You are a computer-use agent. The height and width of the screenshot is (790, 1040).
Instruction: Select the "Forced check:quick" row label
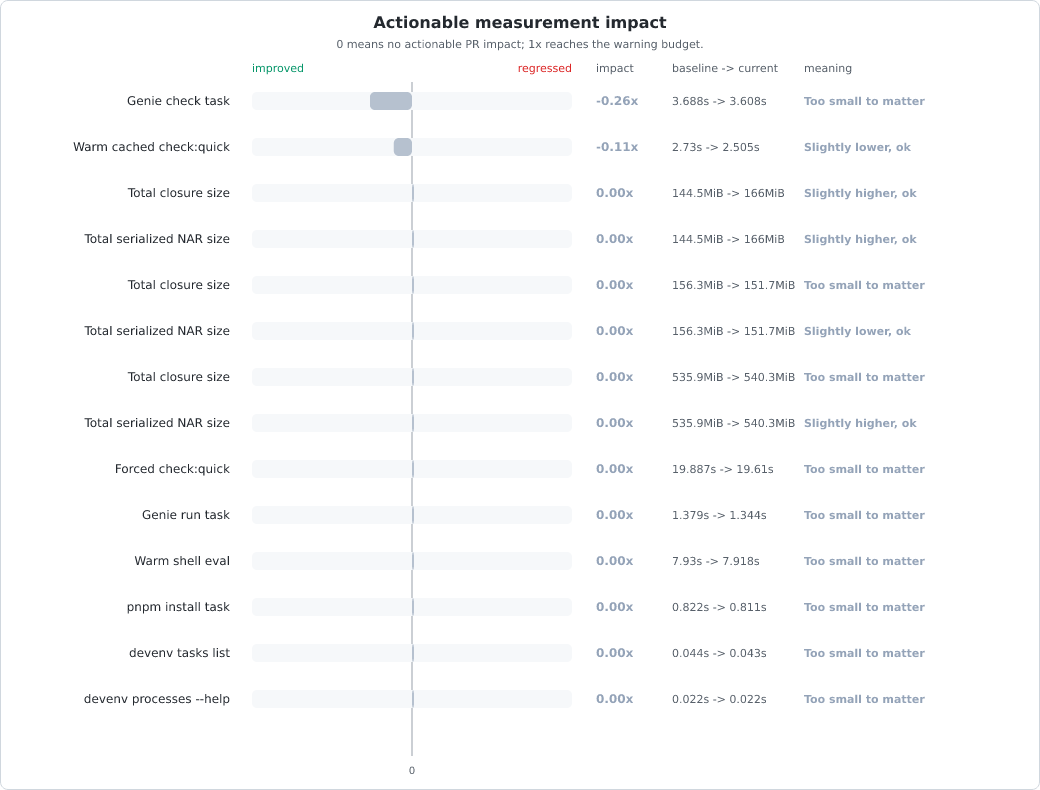coord(172,468)
